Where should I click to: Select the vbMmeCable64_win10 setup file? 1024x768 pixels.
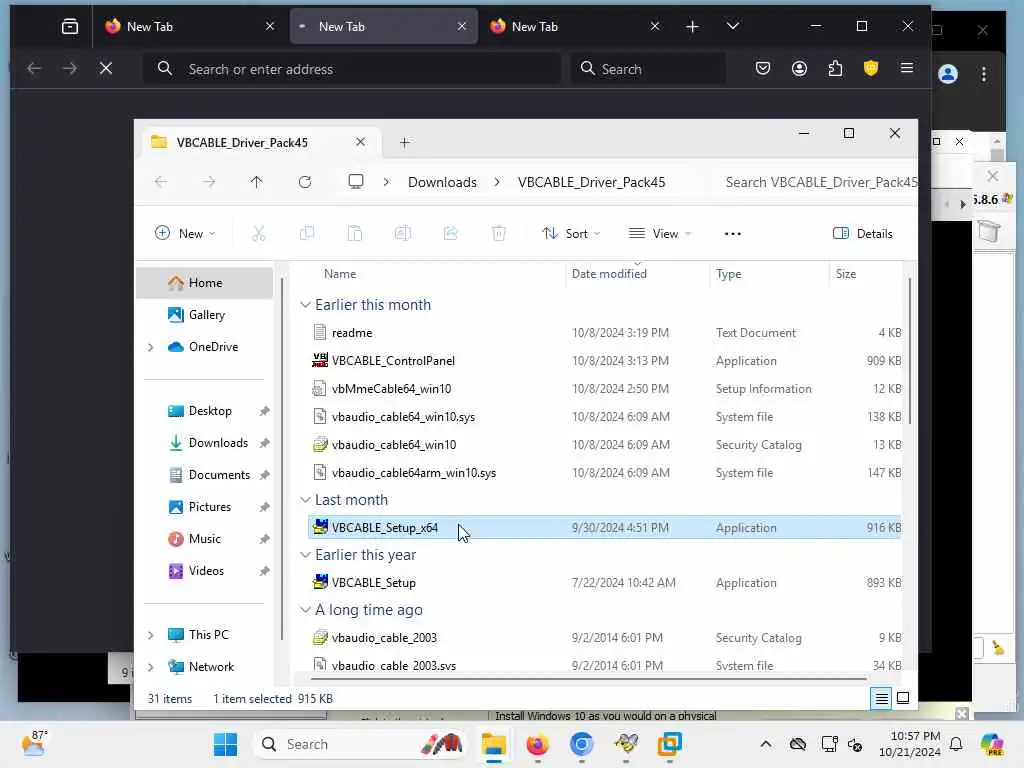point(604,389)
